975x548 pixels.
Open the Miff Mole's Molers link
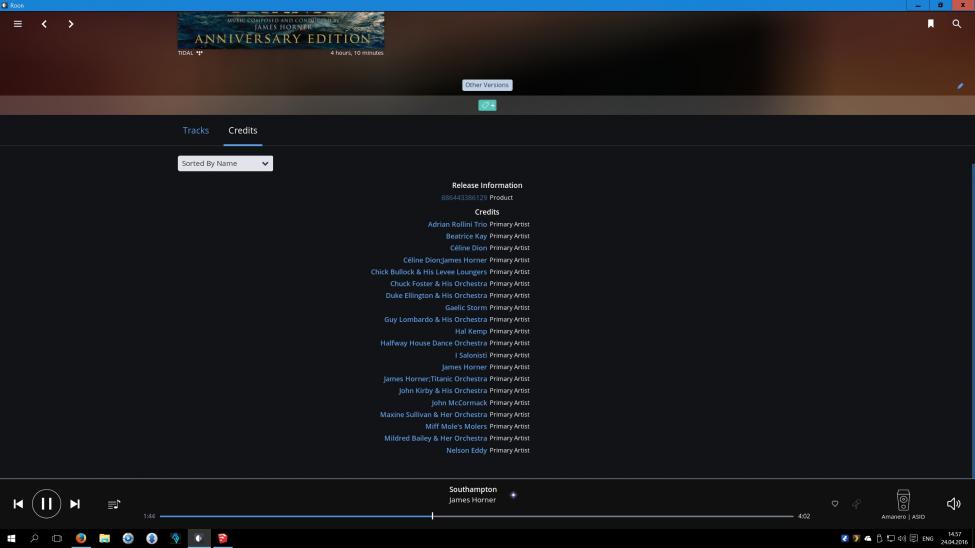coord(456,427)
